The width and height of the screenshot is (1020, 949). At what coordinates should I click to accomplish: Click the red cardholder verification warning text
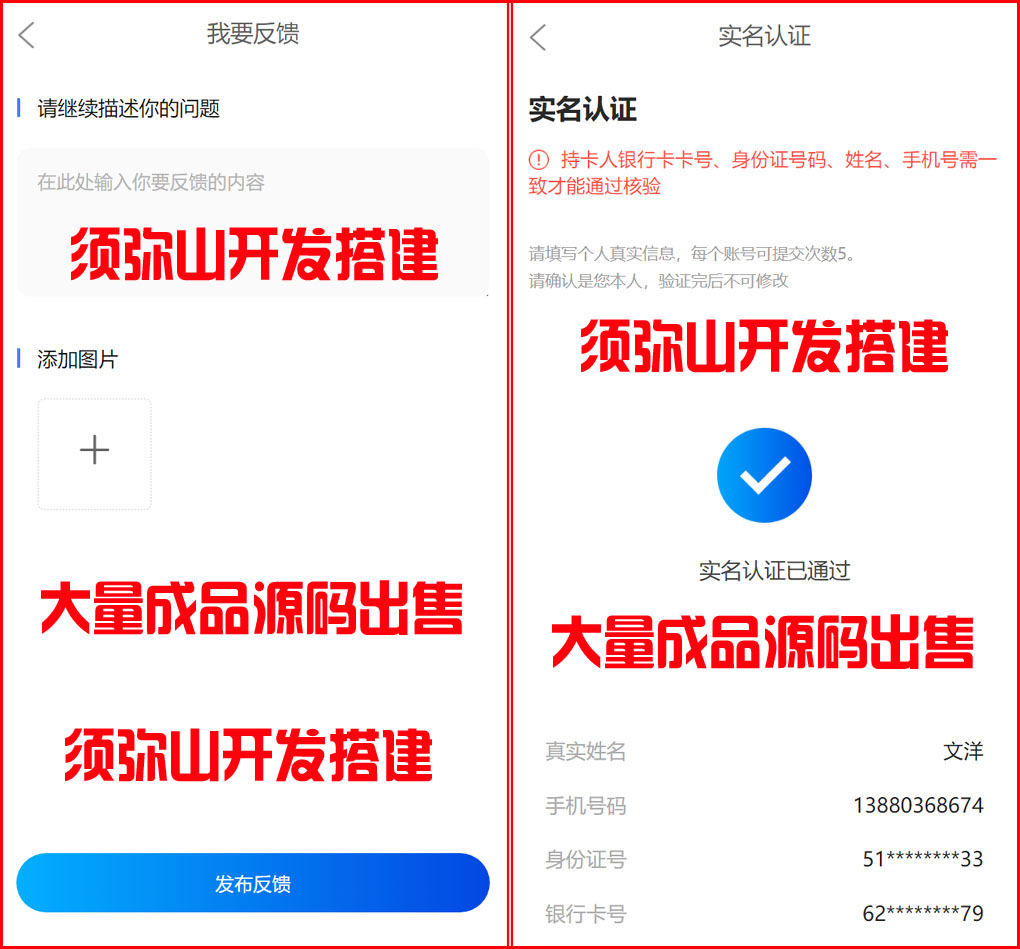coord(762,172)
